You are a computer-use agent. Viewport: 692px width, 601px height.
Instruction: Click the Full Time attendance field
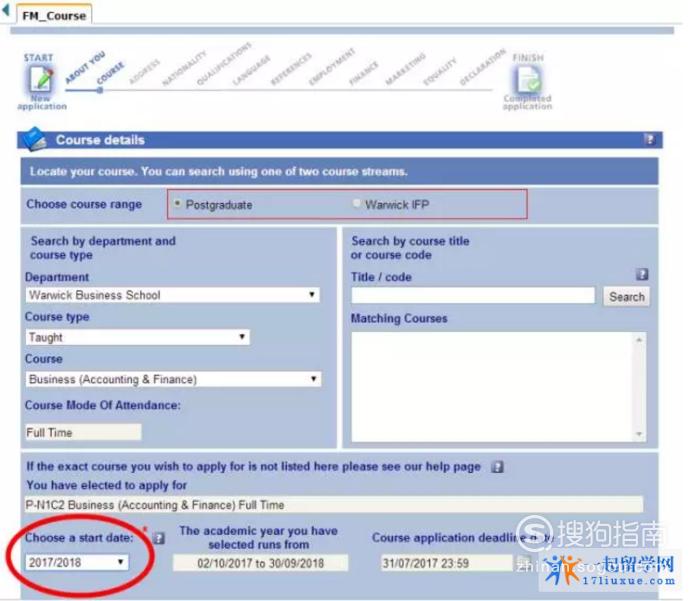point(83,432)
